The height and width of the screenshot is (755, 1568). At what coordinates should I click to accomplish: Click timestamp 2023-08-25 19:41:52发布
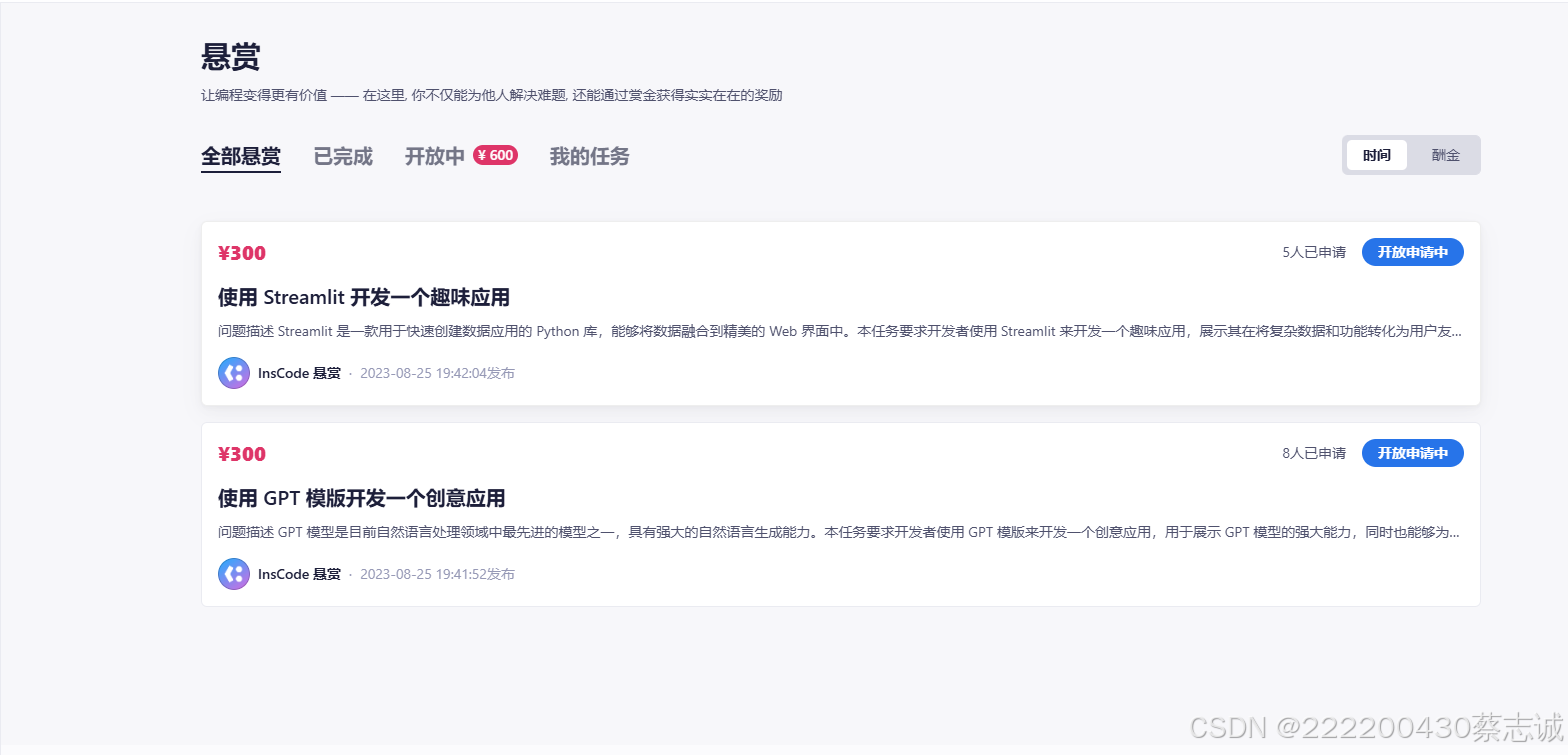click(437, 574)
